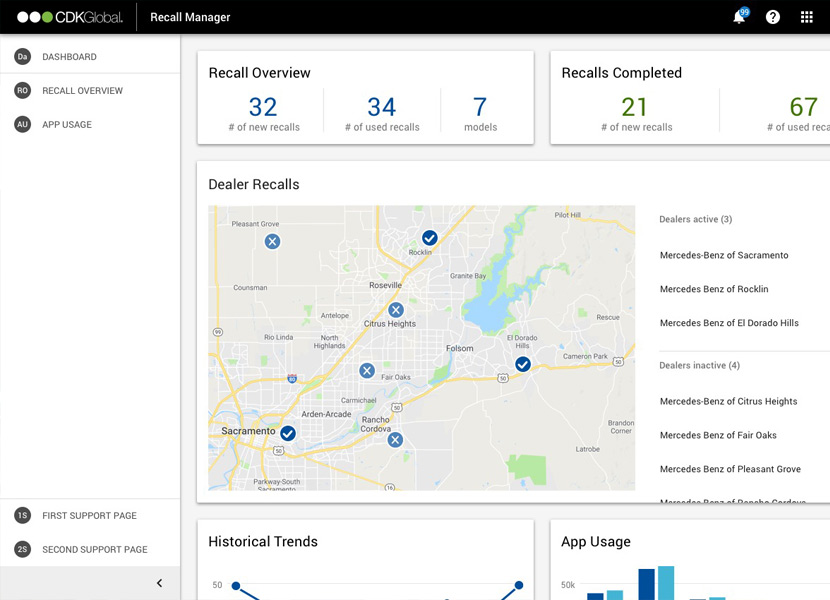
Task: Click the CDK Global logo
Action: coord(70,17)
